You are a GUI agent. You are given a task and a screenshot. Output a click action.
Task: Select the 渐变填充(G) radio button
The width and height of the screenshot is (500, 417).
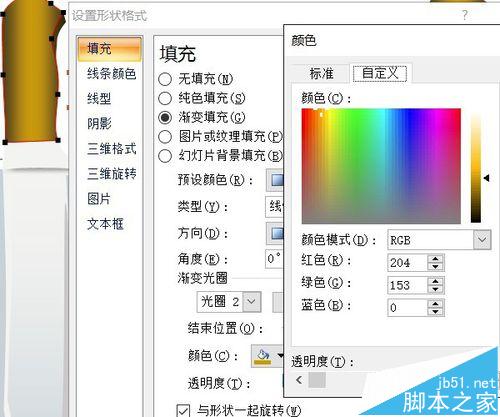click(x=165, y=117)
